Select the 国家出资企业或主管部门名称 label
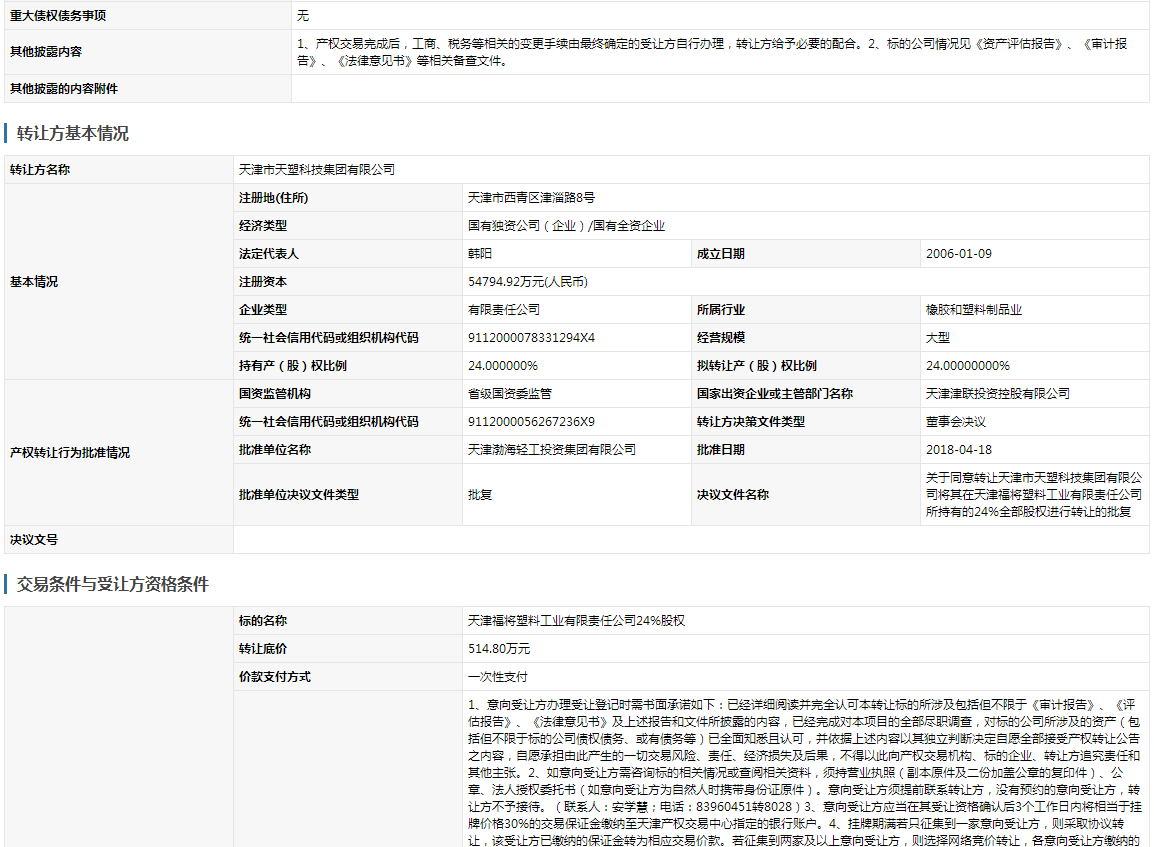The image size is (1154, 847). click(x=774, y=393)
